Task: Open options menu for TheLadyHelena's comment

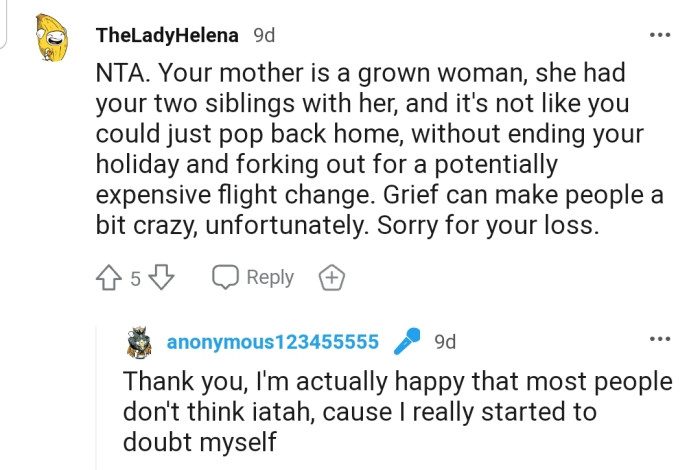Action: [660, 36]
